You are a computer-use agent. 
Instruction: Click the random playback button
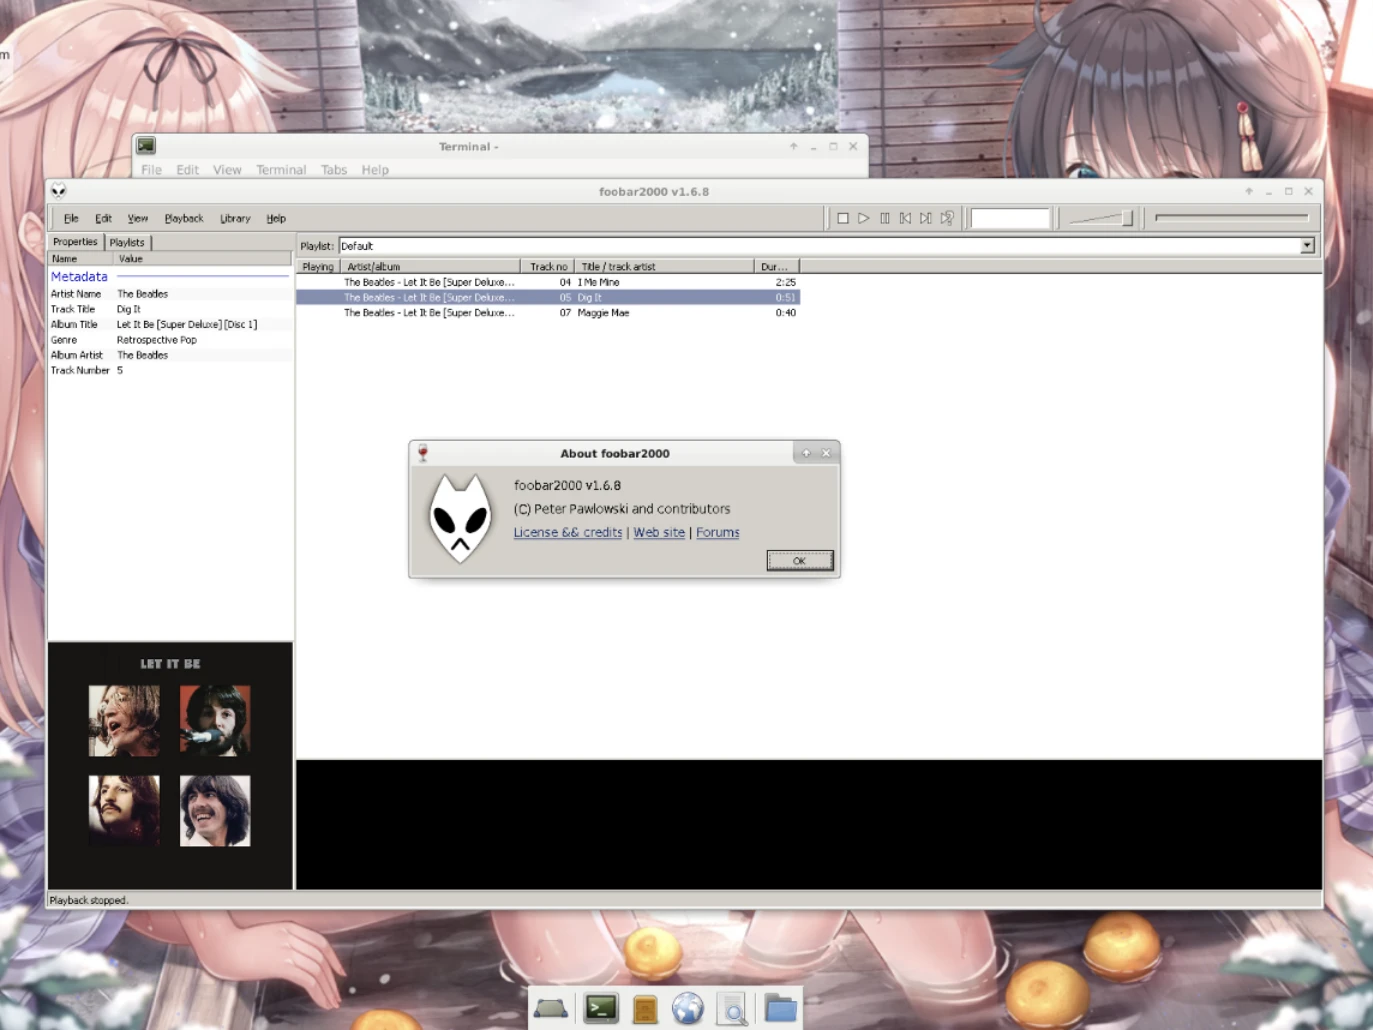click(947, 218)
